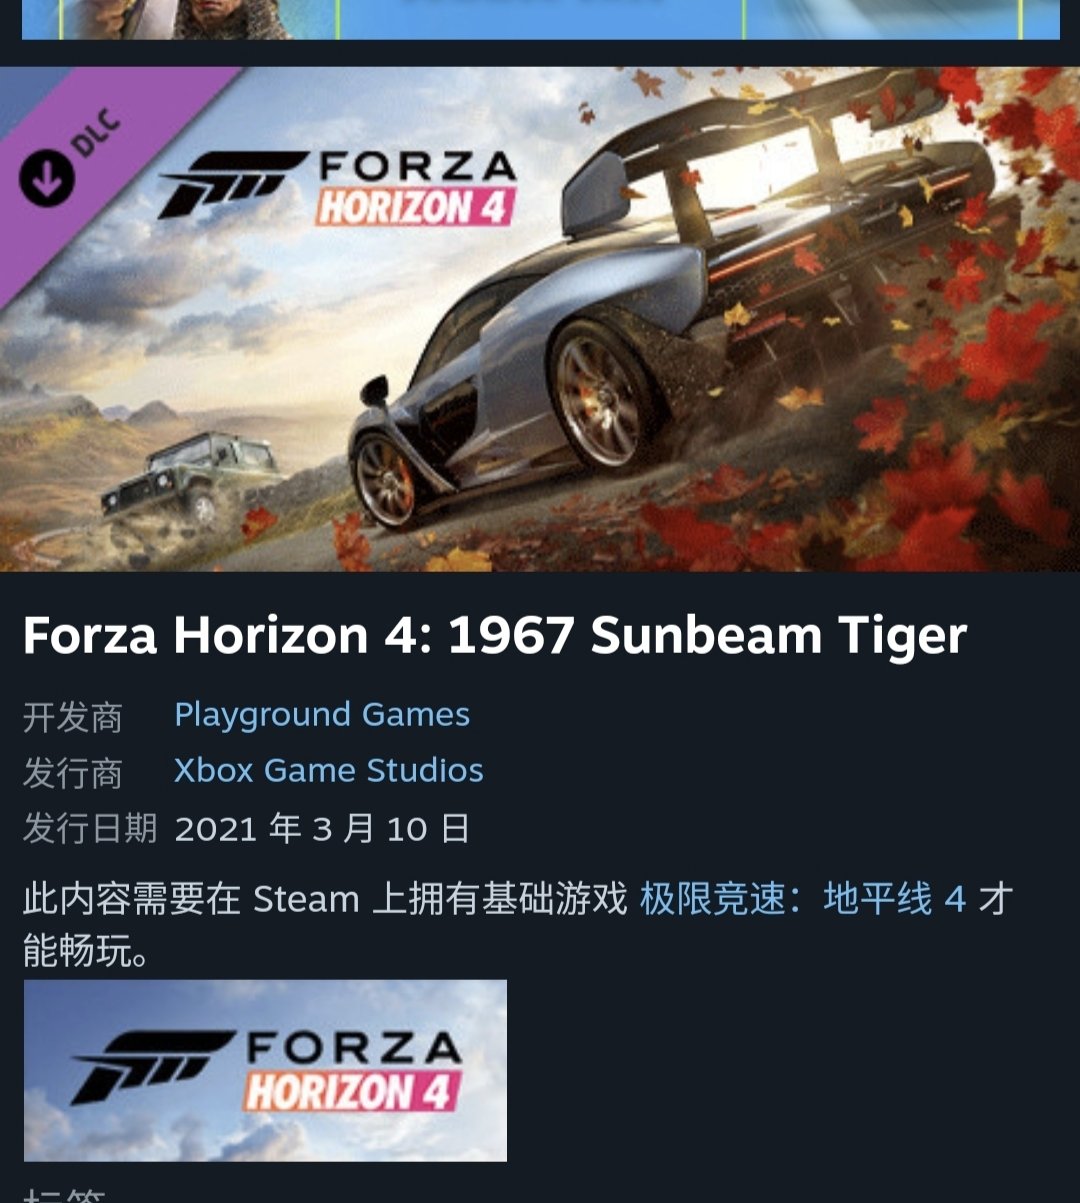The image size is (1080, 1203).
Task: Tap the green off-road truck in header artwork
Action: coord(190,476)
